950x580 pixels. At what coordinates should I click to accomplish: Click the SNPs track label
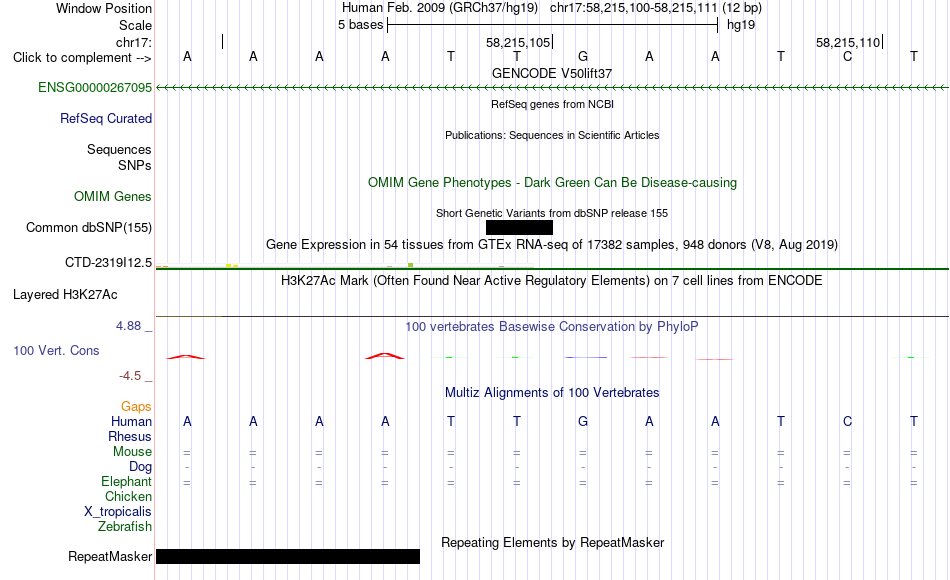click(135, 165)
